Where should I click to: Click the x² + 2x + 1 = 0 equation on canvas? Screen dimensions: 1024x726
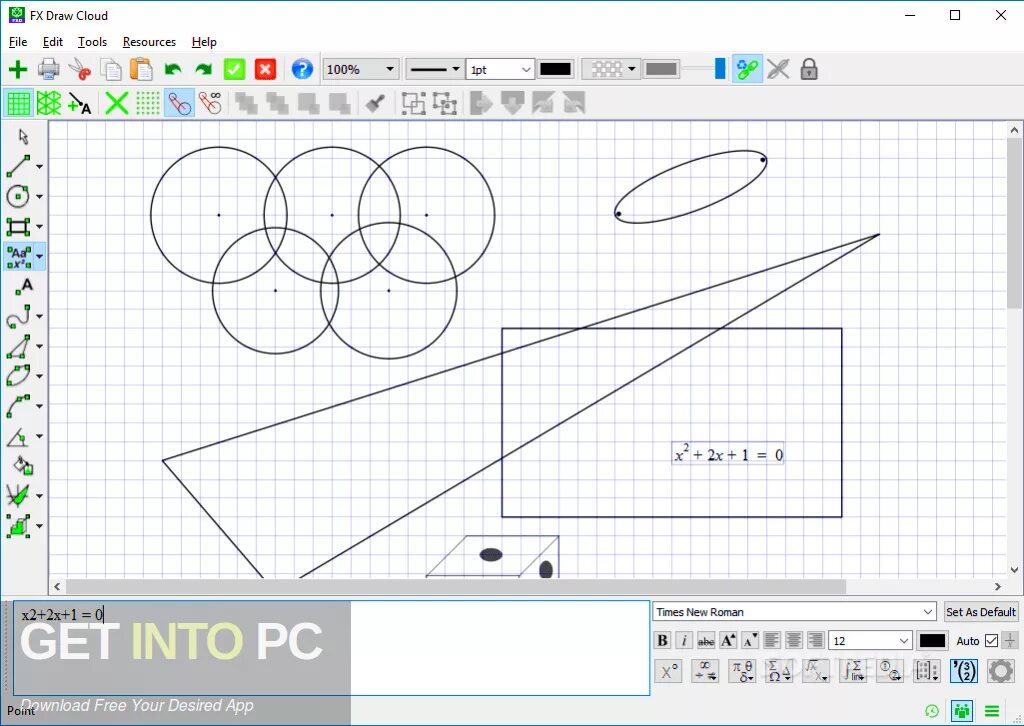(x=728, y=454)
